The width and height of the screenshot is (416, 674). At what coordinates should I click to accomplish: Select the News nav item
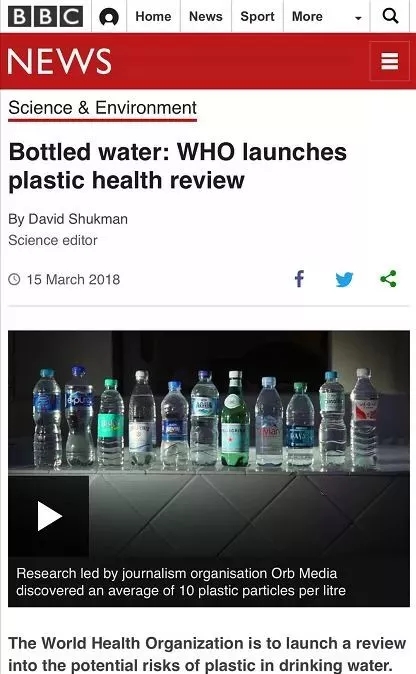(x=206, y=16)
